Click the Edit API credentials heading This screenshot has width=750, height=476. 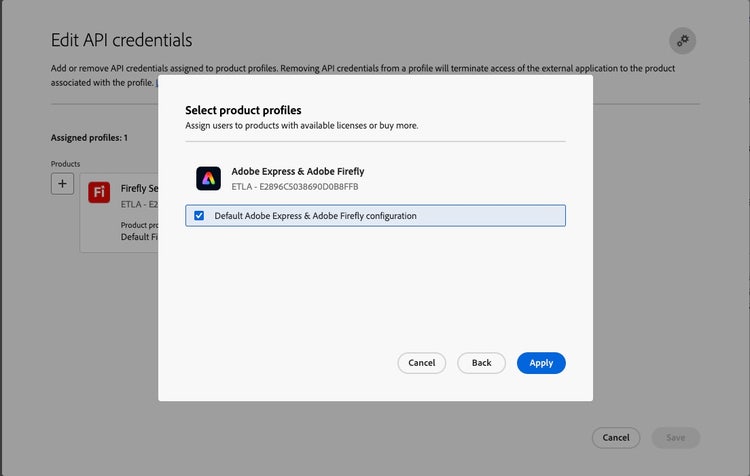coord(121,40)
